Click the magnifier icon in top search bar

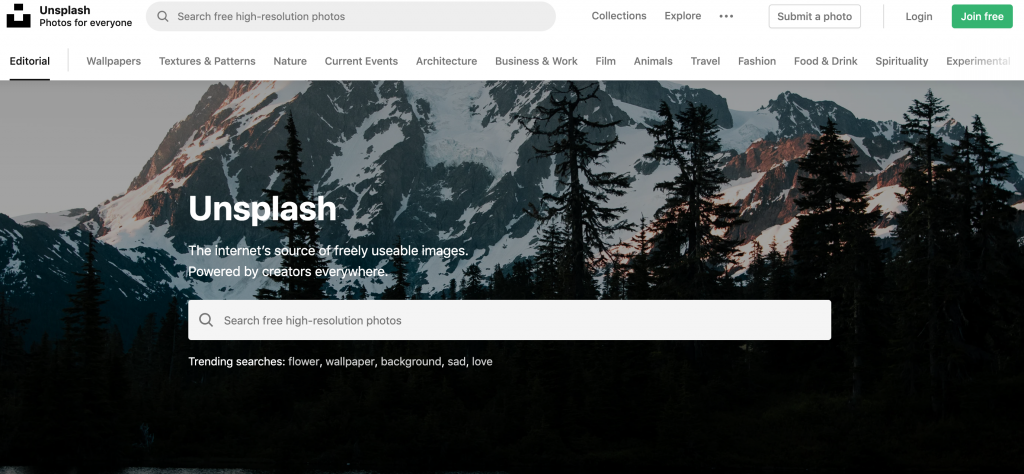(163, 16)
